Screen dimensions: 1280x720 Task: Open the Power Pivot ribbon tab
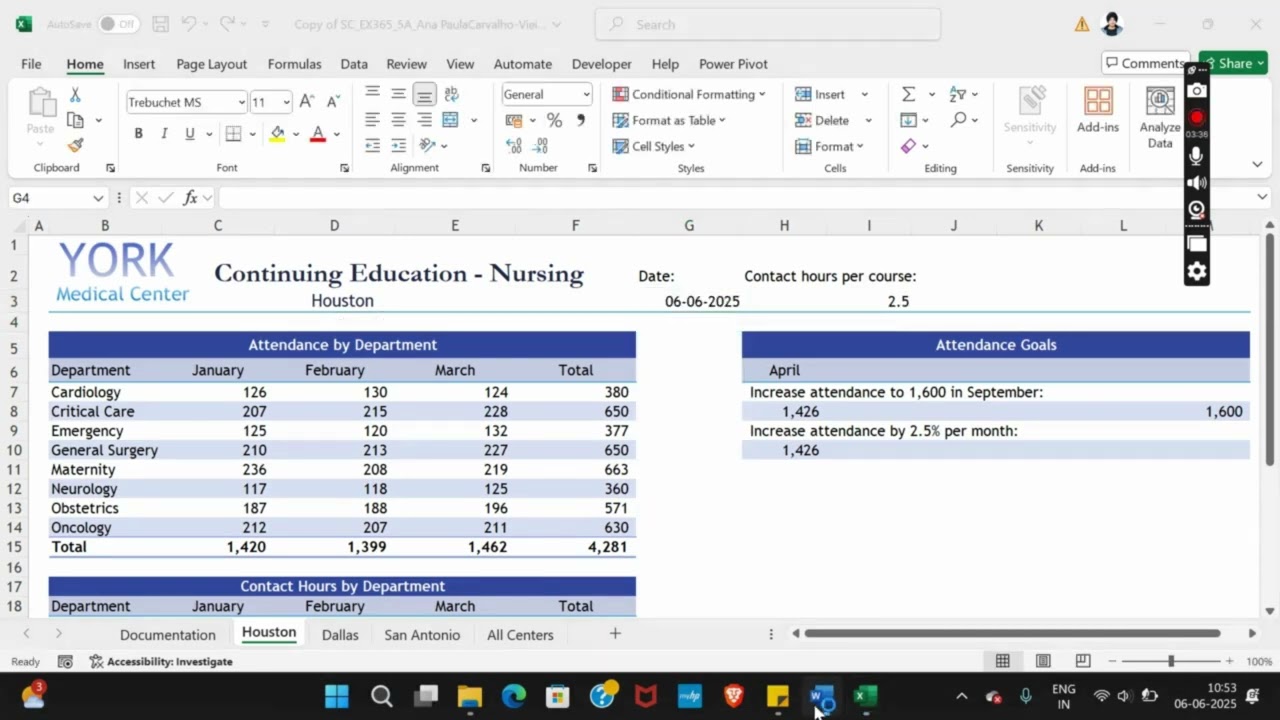coord(733,64)
